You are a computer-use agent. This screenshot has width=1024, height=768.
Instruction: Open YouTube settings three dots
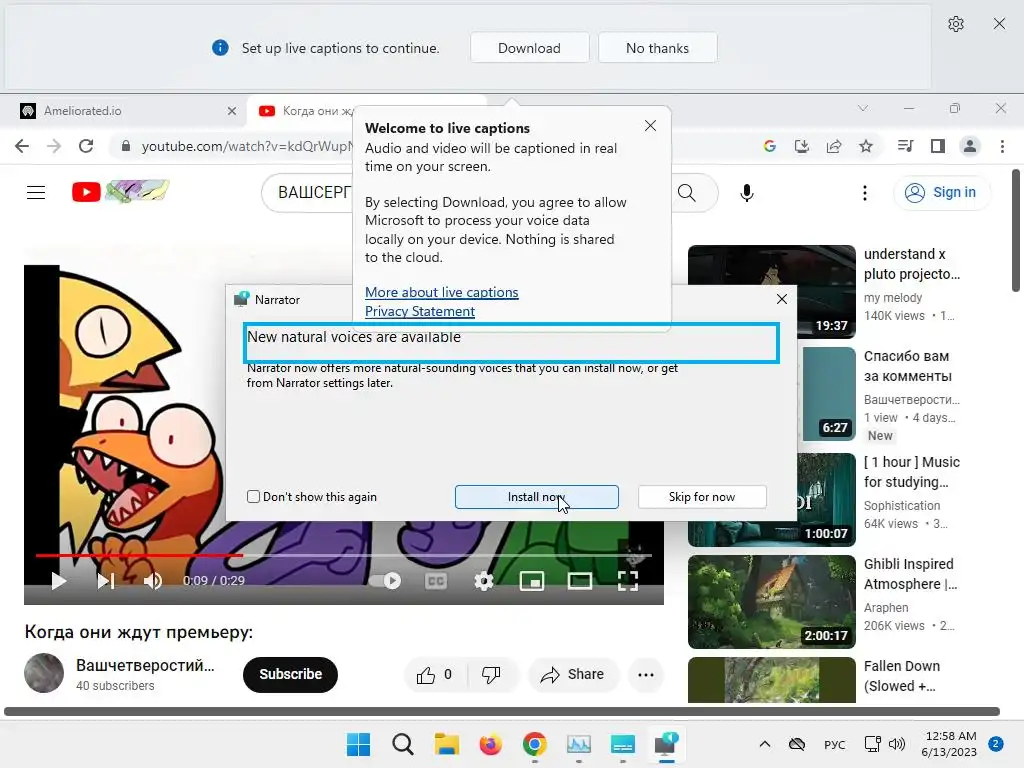pos(865,193)
